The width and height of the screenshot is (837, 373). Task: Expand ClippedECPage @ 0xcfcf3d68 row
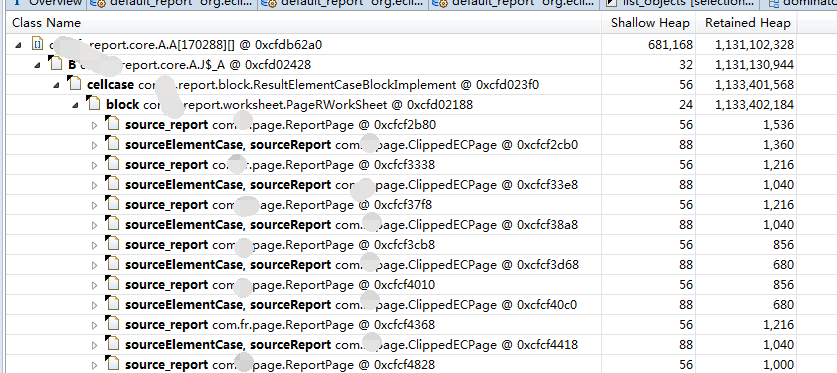(94, 265)
